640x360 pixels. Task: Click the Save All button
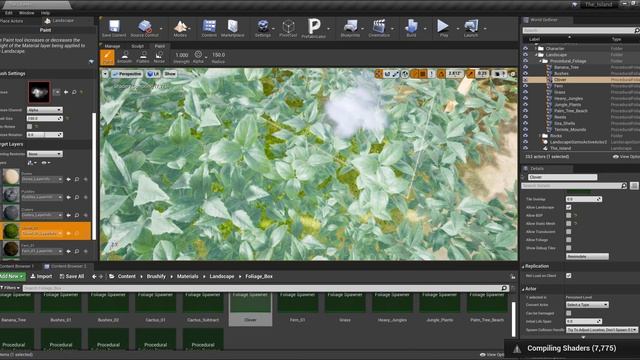(72, 276)
